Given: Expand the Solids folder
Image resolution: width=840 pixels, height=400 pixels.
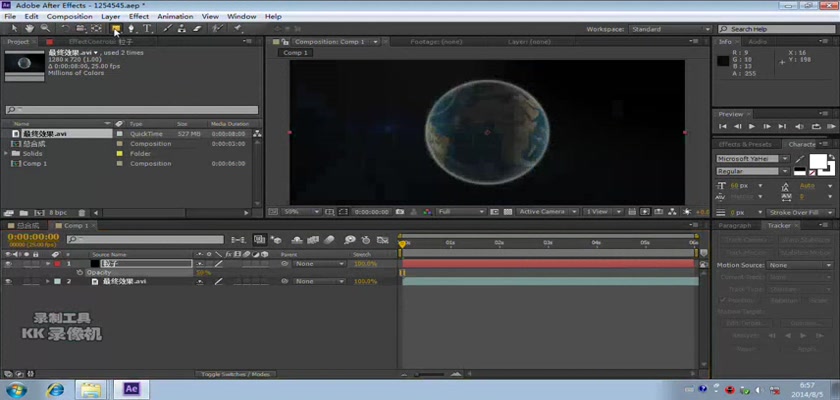Looking at the screenshot, I should click(x=6, y=154).
